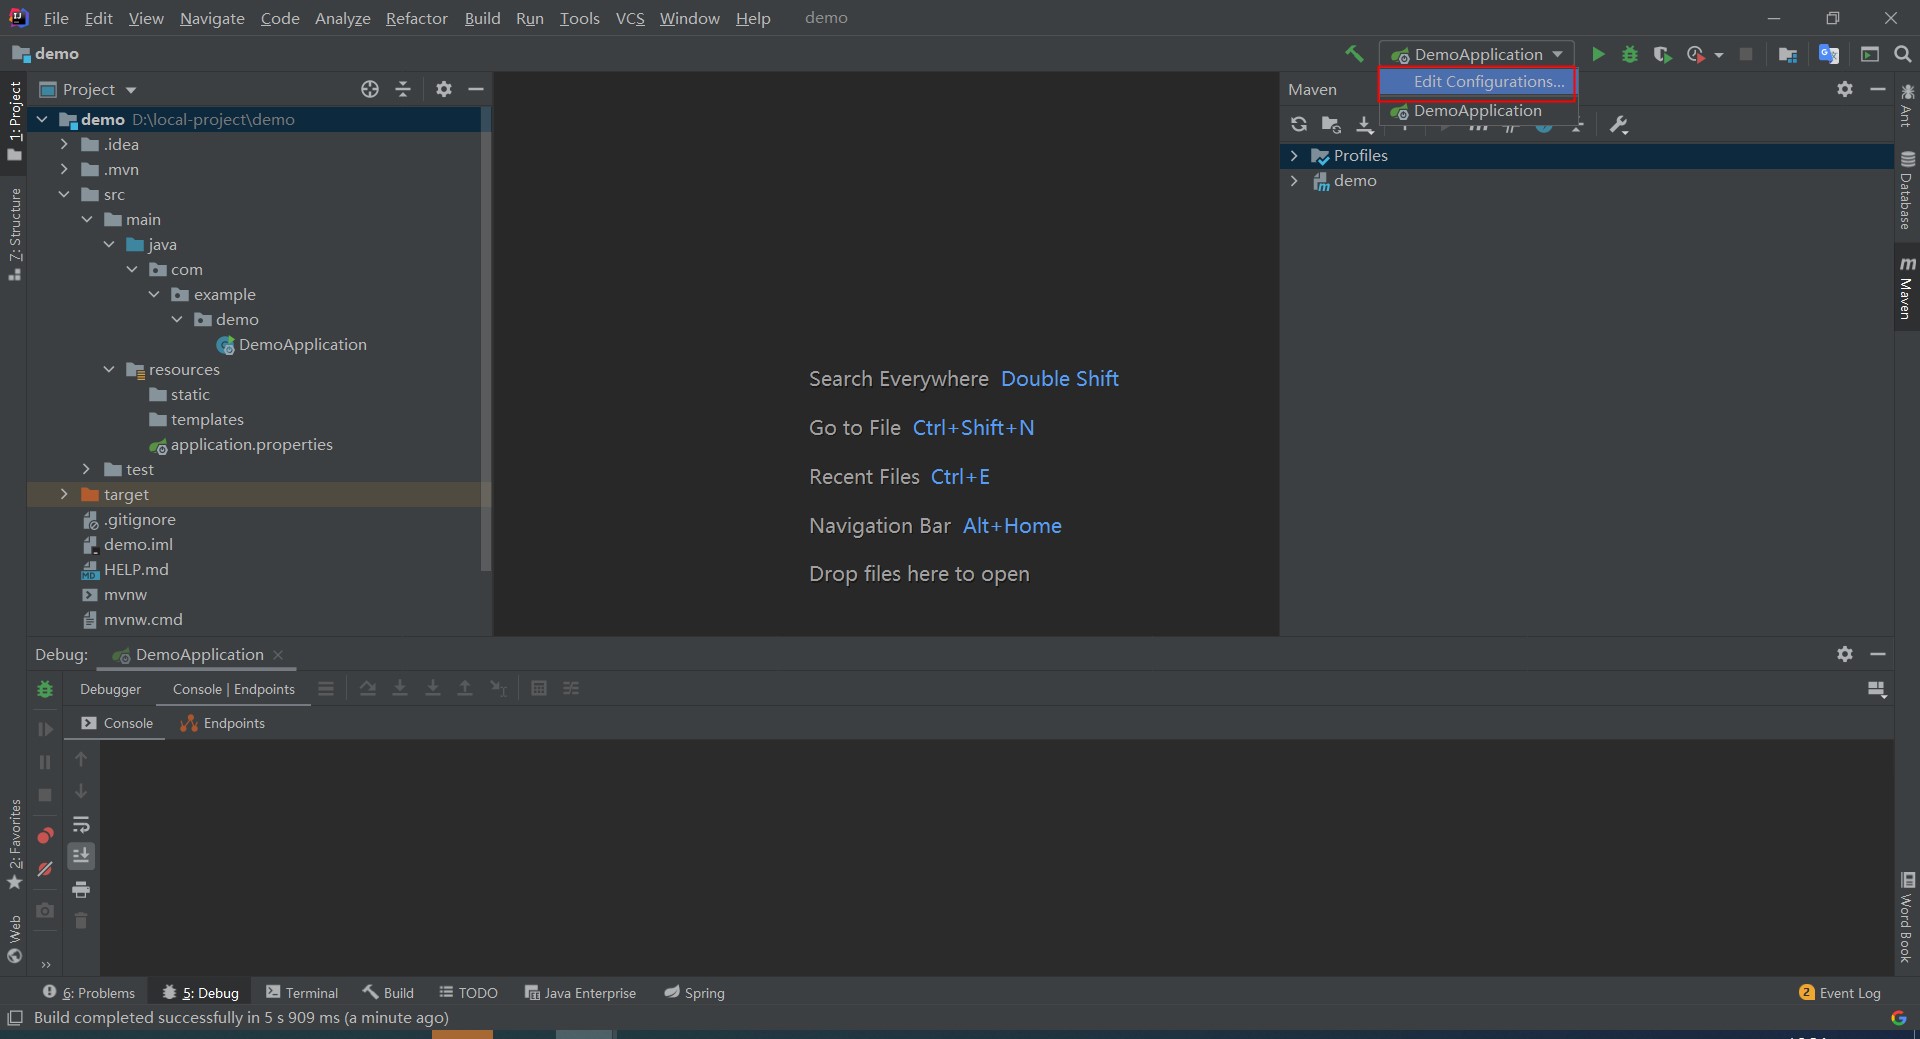1920x1039 pixels.
Task: Open the Ant side tool window
Action: tap(1907, 106)
